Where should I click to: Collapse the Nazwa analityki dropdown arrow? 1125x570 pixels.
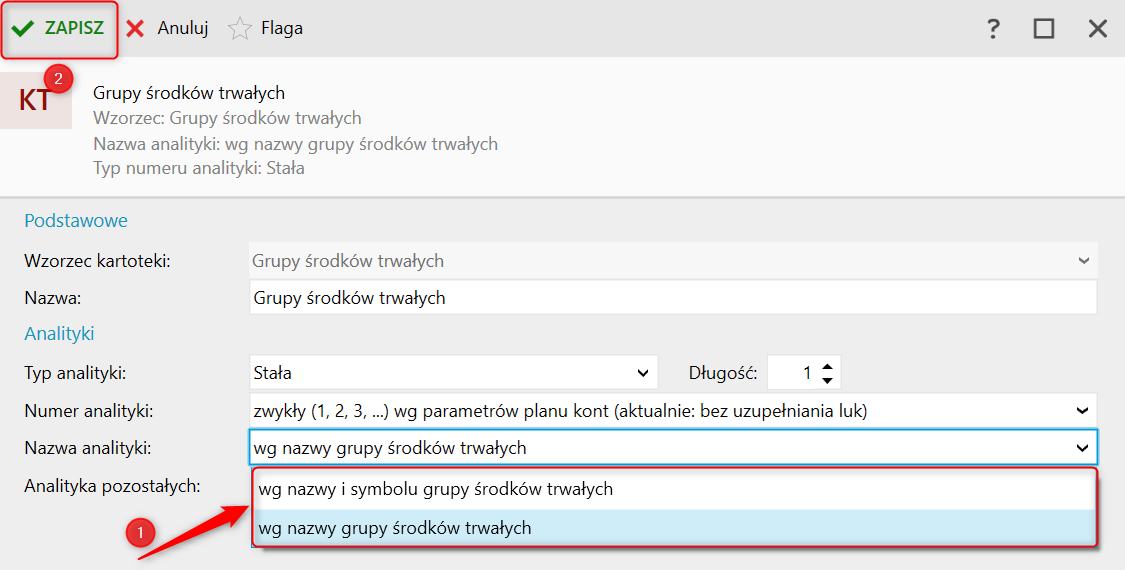(x=1083, y=448)
